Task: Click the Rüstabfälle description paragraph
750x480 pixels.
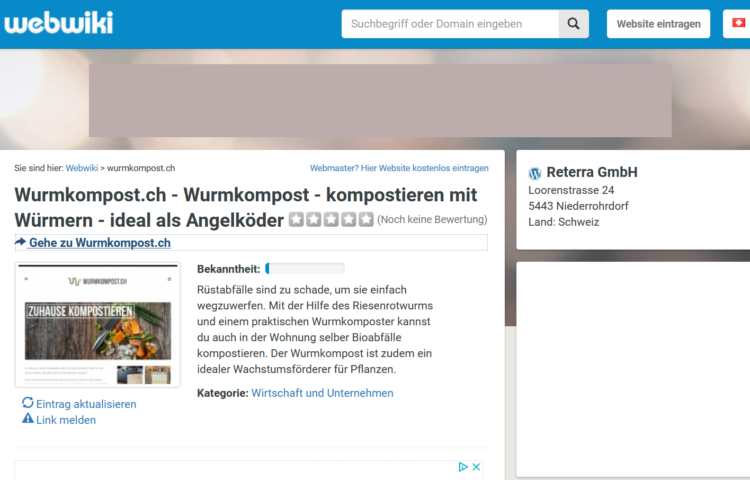Action: coord(315,329)
